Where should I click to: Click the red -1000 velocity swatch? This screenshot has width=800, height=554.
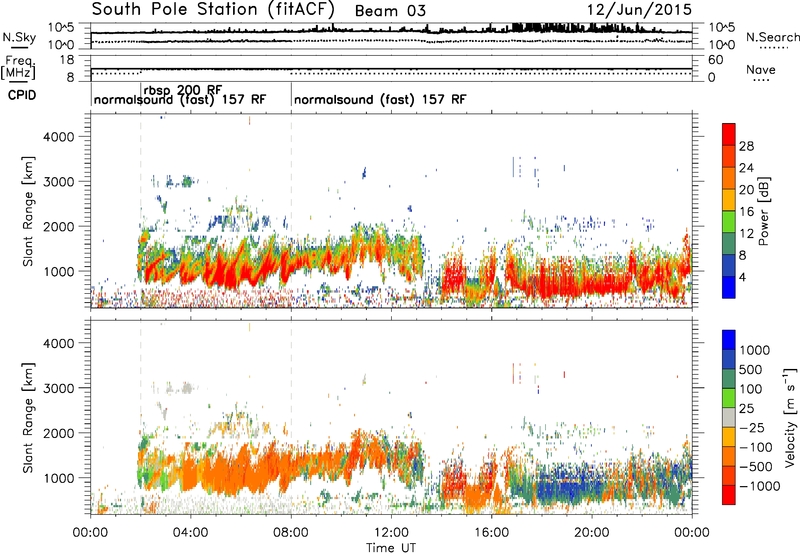click(729, 495)
